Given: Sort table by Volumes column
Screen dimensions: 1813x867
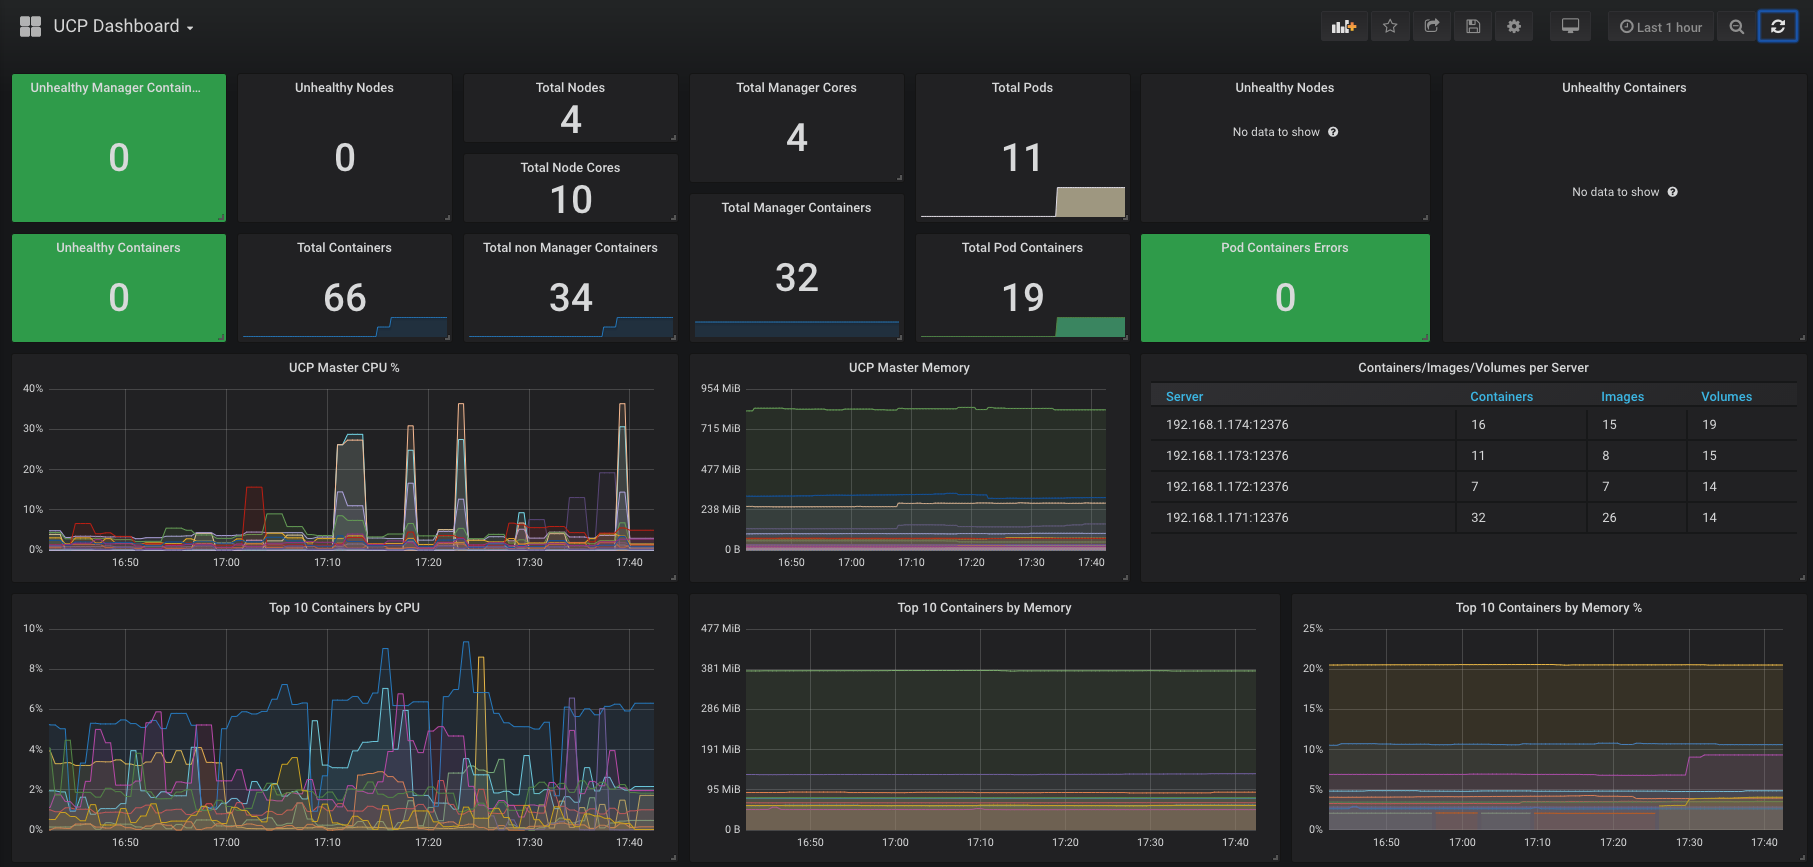Looking at the screenshot, I should coord(1726,397).
